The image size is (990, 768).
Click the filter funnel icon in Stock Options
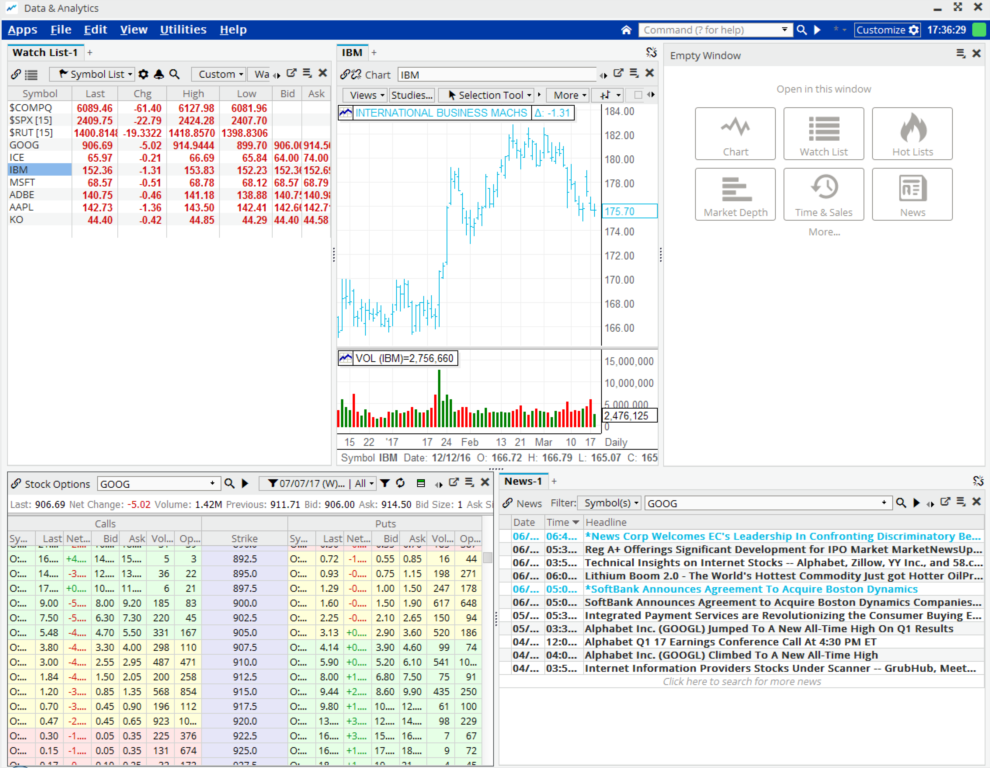385,484
